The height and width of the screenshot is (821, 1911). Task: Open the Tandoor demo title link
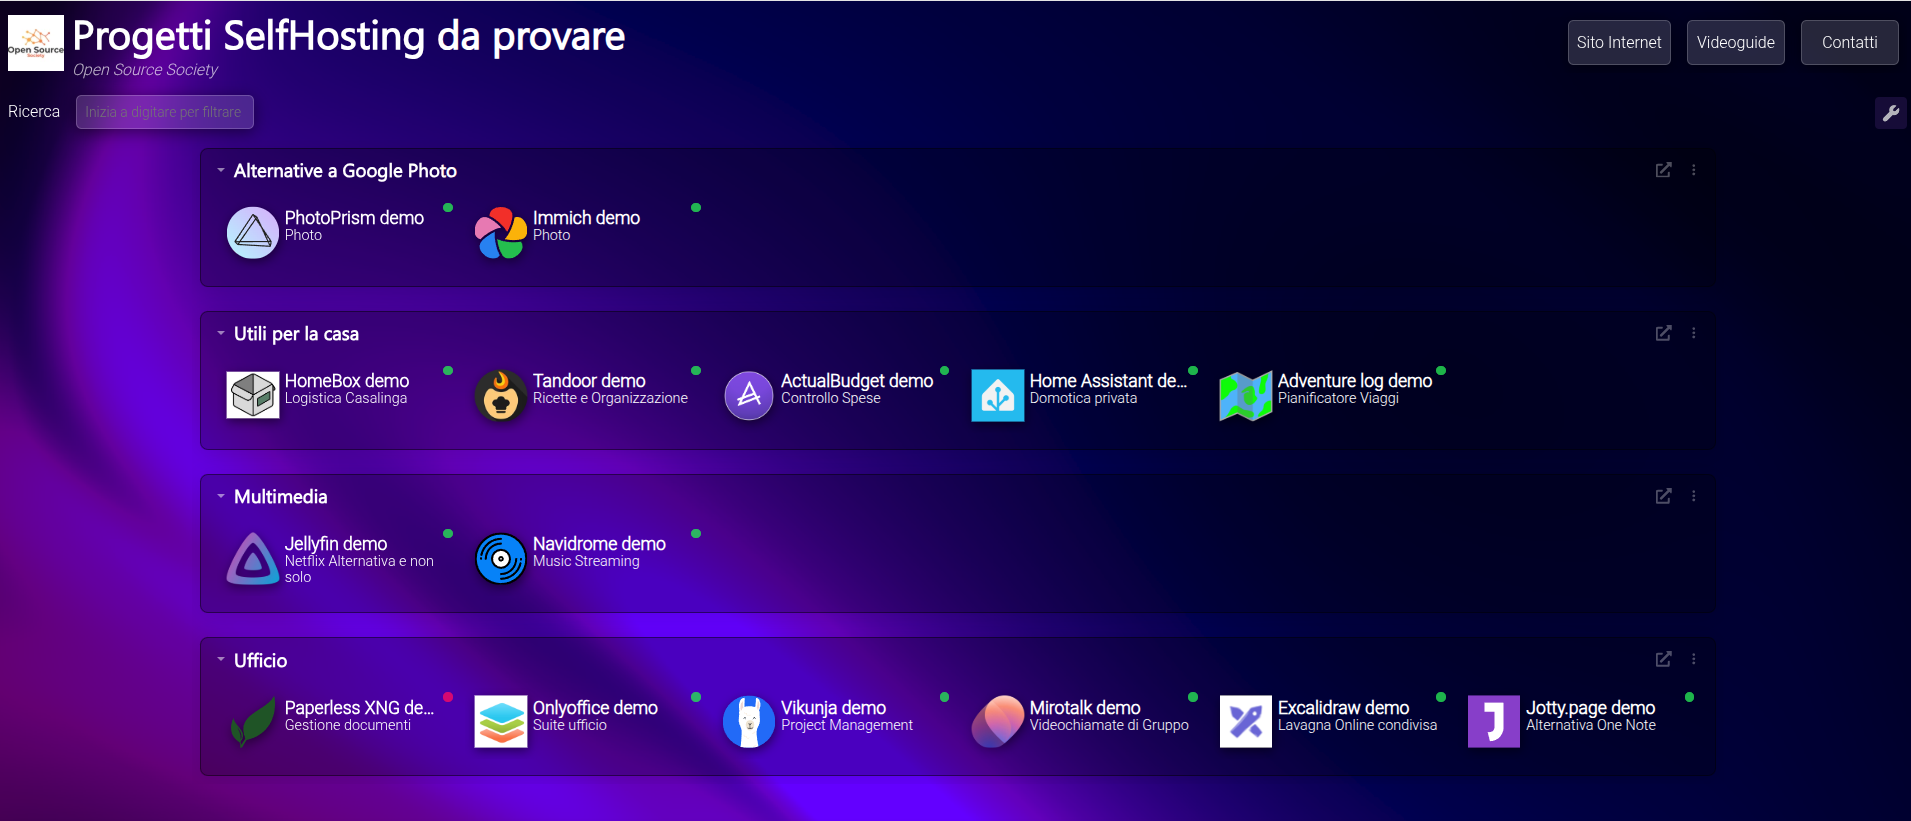pyautogui.click(x=589, y=380)
